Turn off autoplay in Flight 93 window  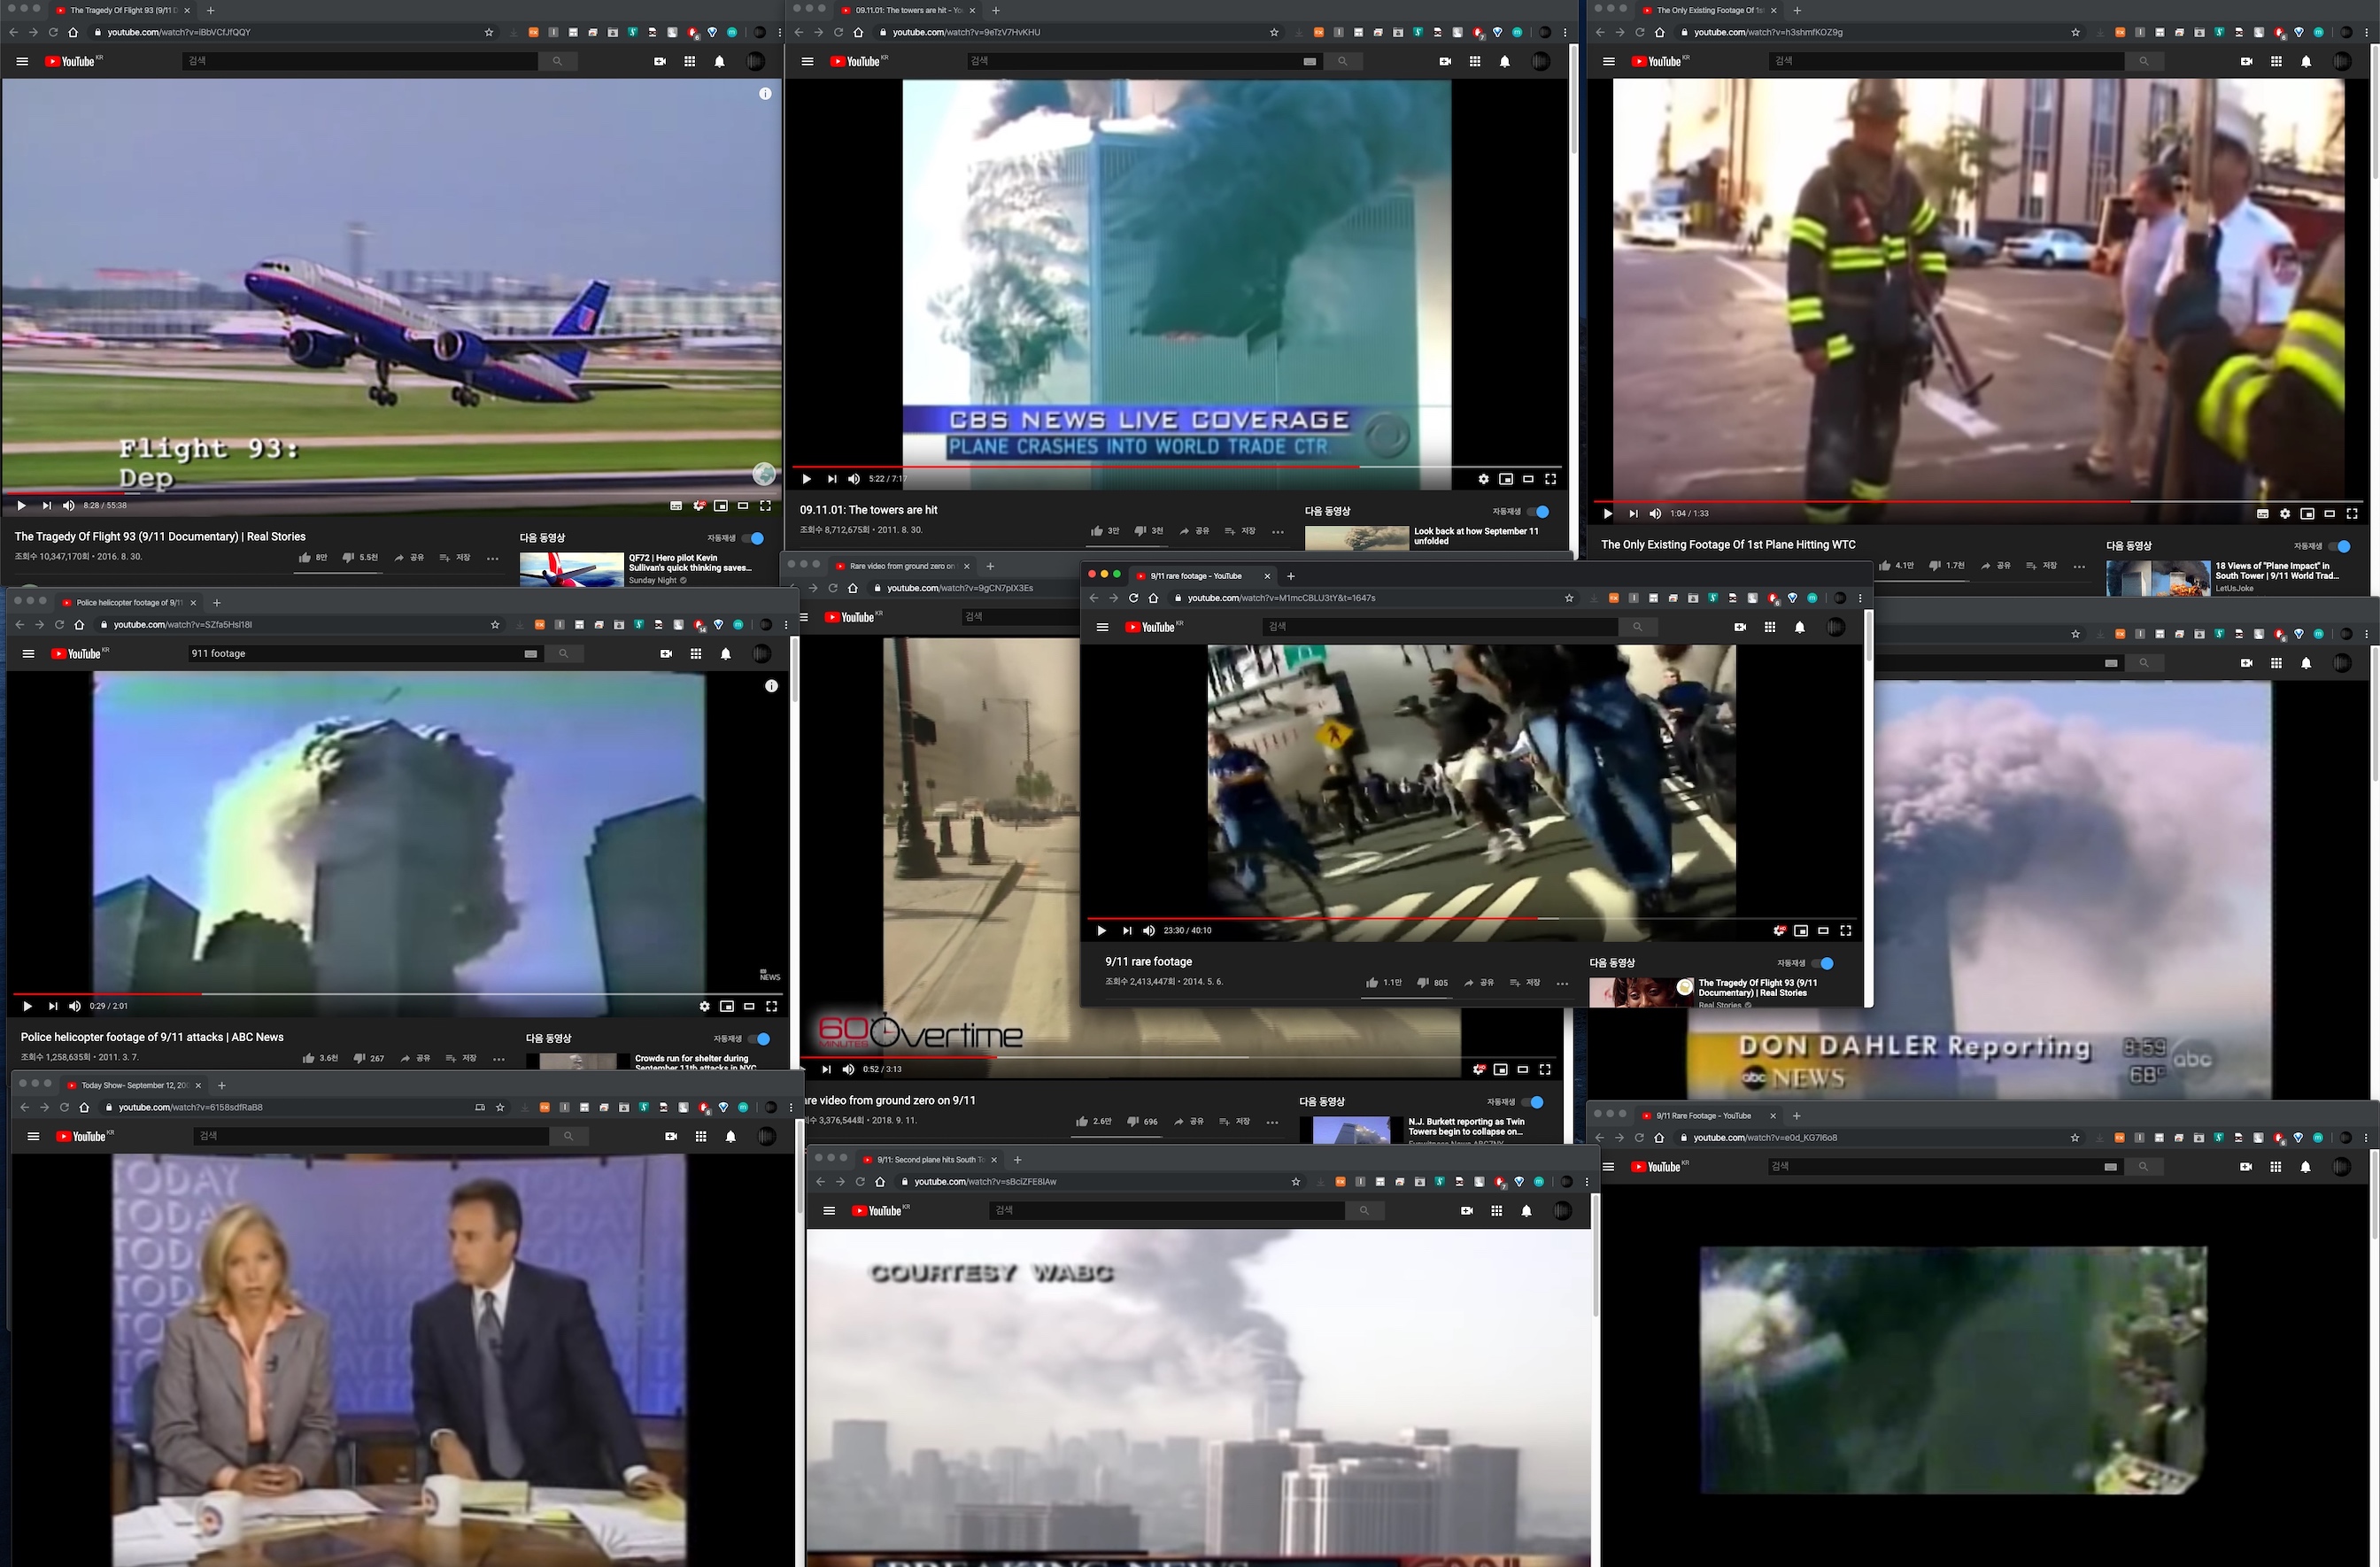pos(754,538)
